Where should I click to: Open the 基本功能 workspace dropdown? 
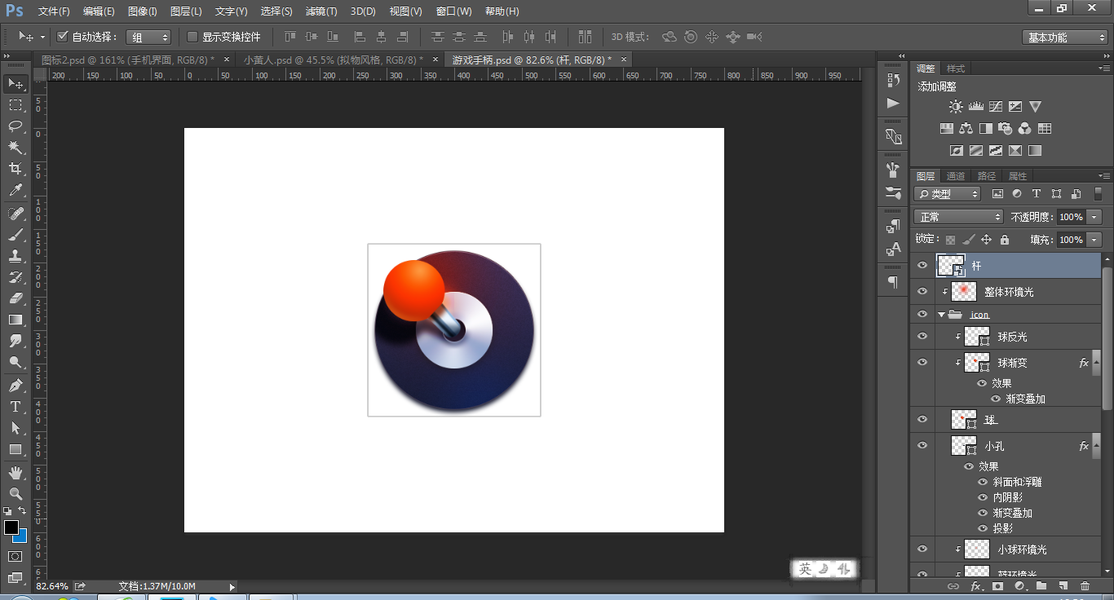coord(1065,37)
